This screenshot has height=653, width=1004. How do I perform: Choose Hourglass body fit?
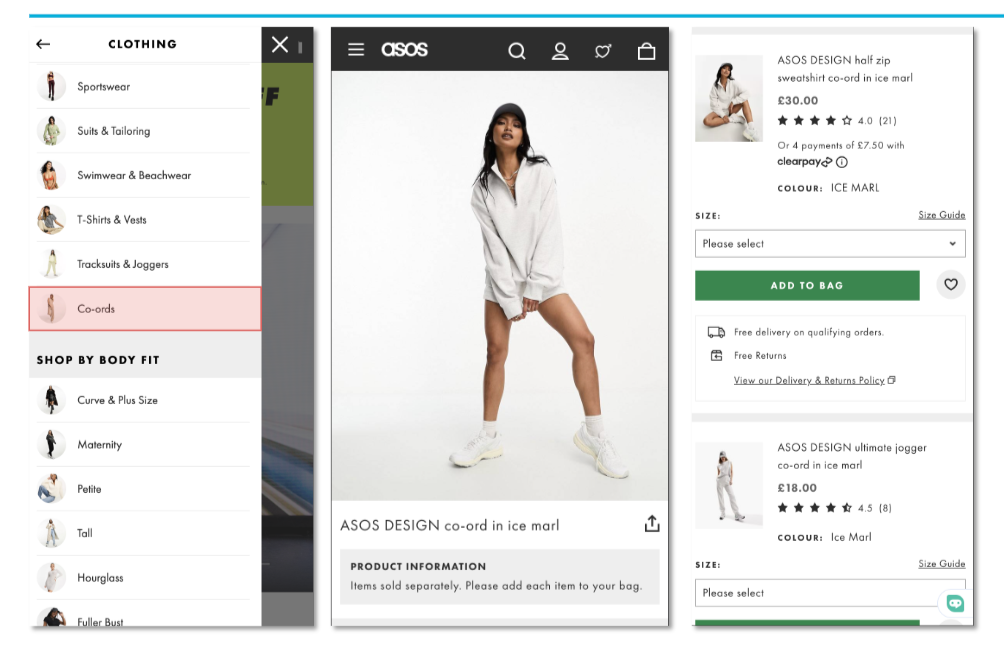(x=143, y=577)
